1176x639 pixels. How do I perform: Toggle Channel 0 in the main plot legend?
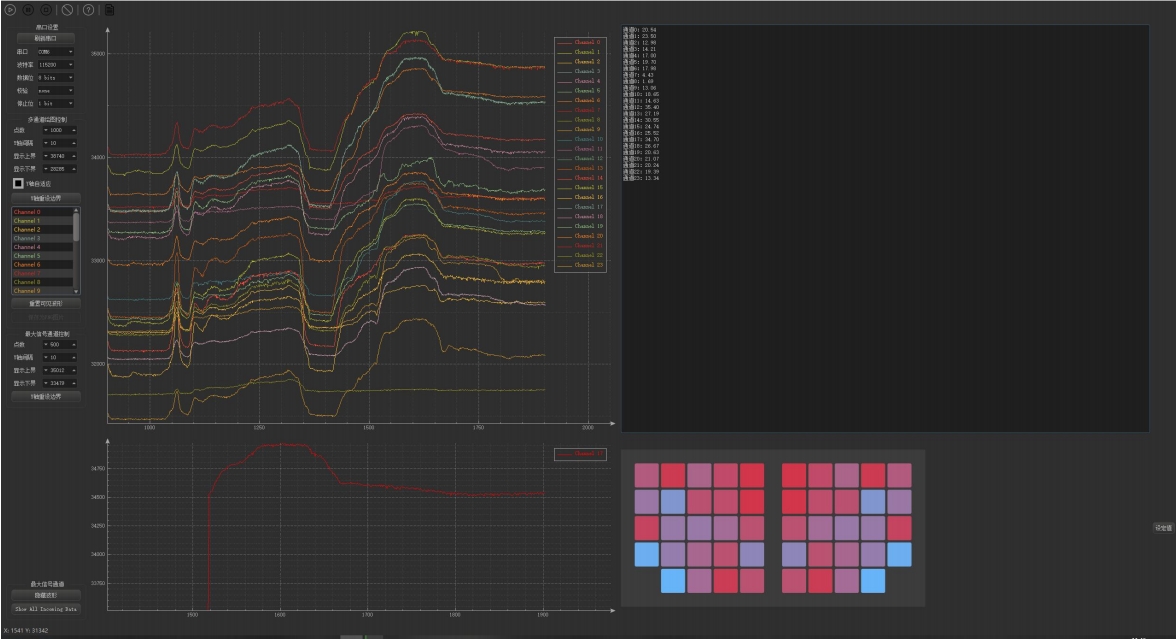point(580,43)
